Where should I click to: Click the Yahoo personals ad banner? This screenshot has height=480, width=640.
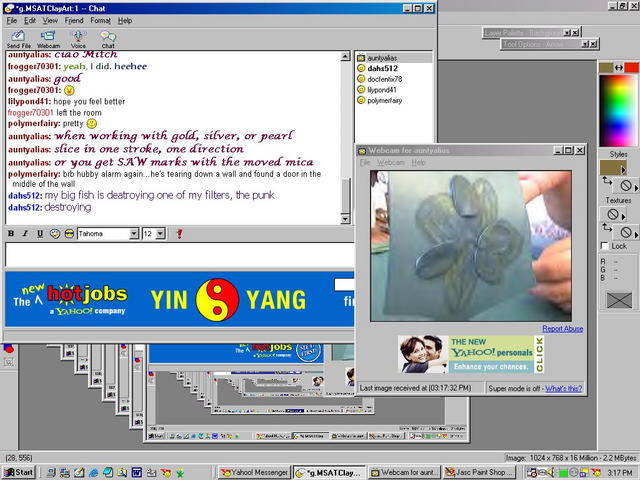[x=471, y=354]
